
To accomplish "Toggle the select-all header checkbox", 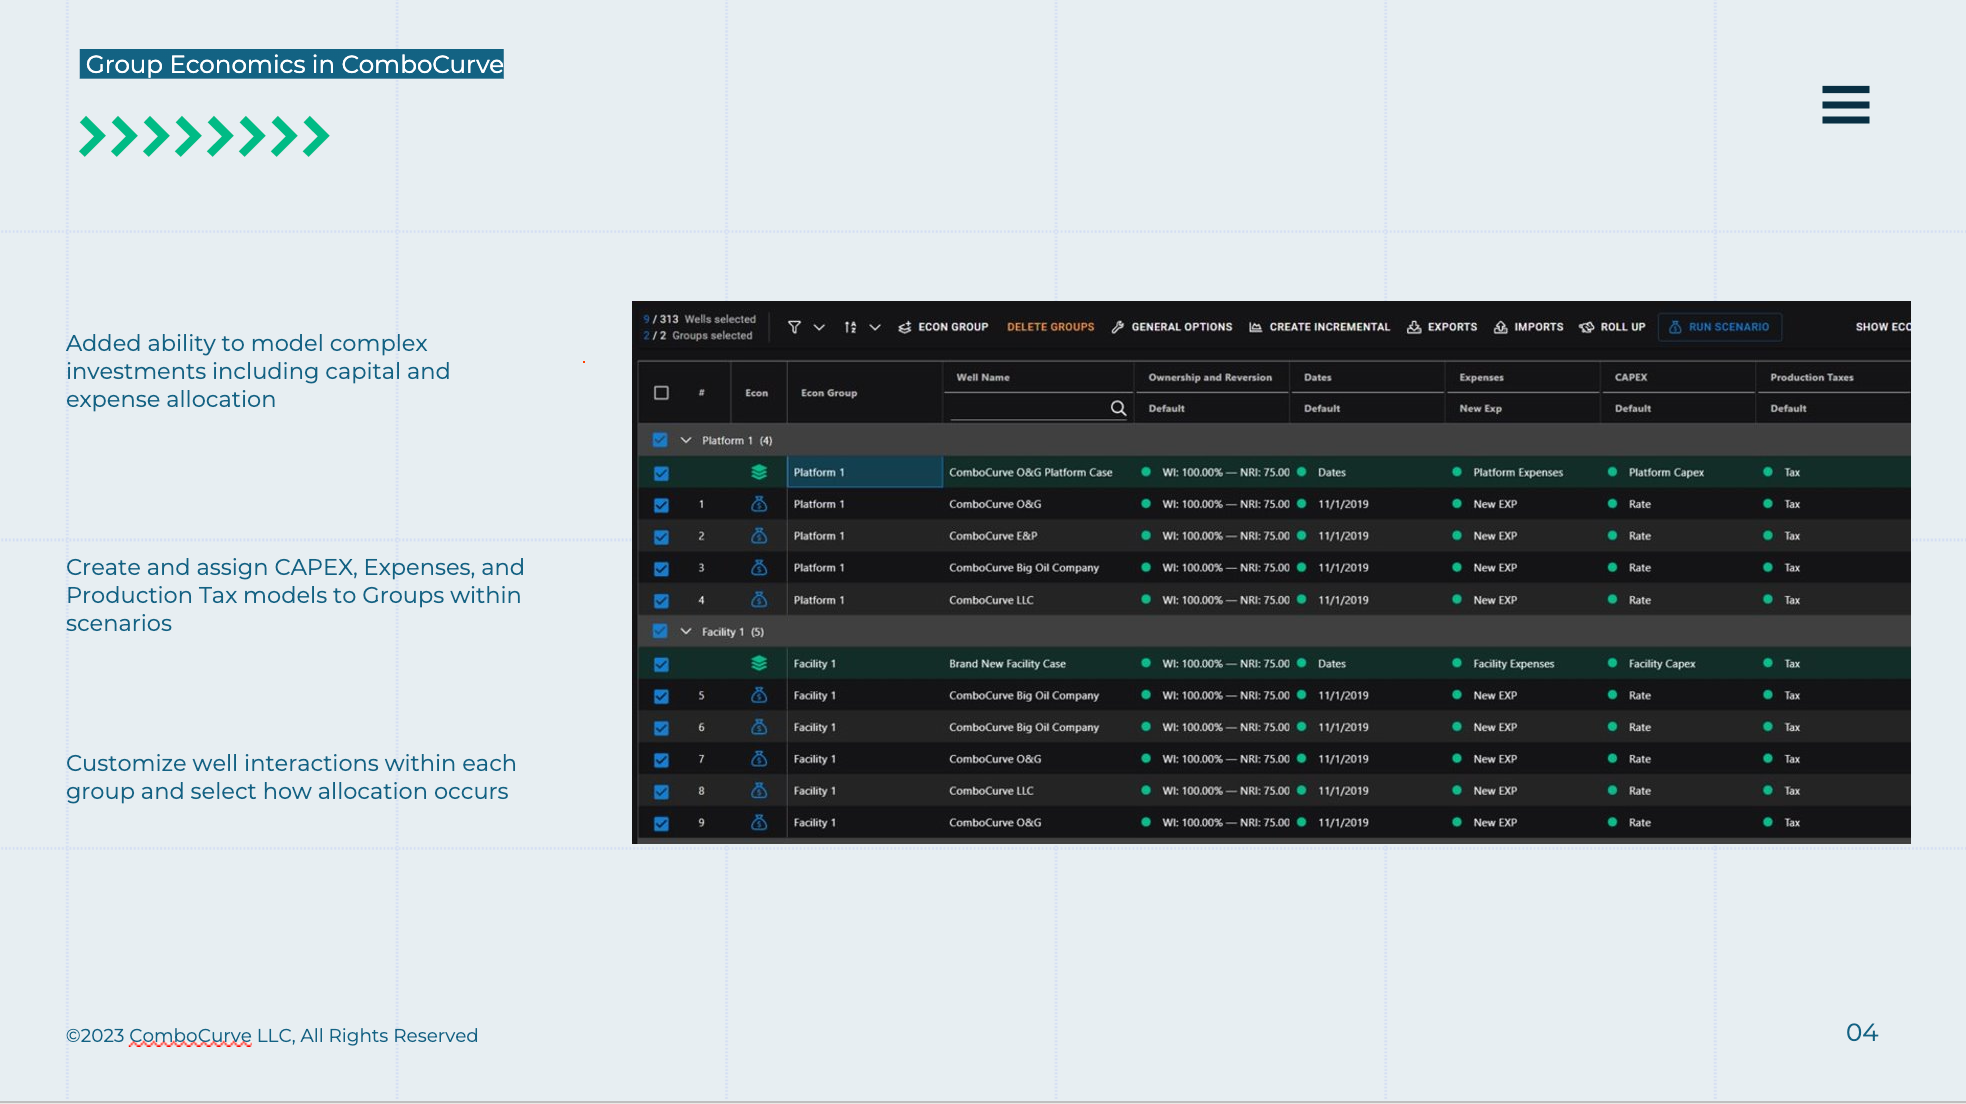I will click(661, 393).
